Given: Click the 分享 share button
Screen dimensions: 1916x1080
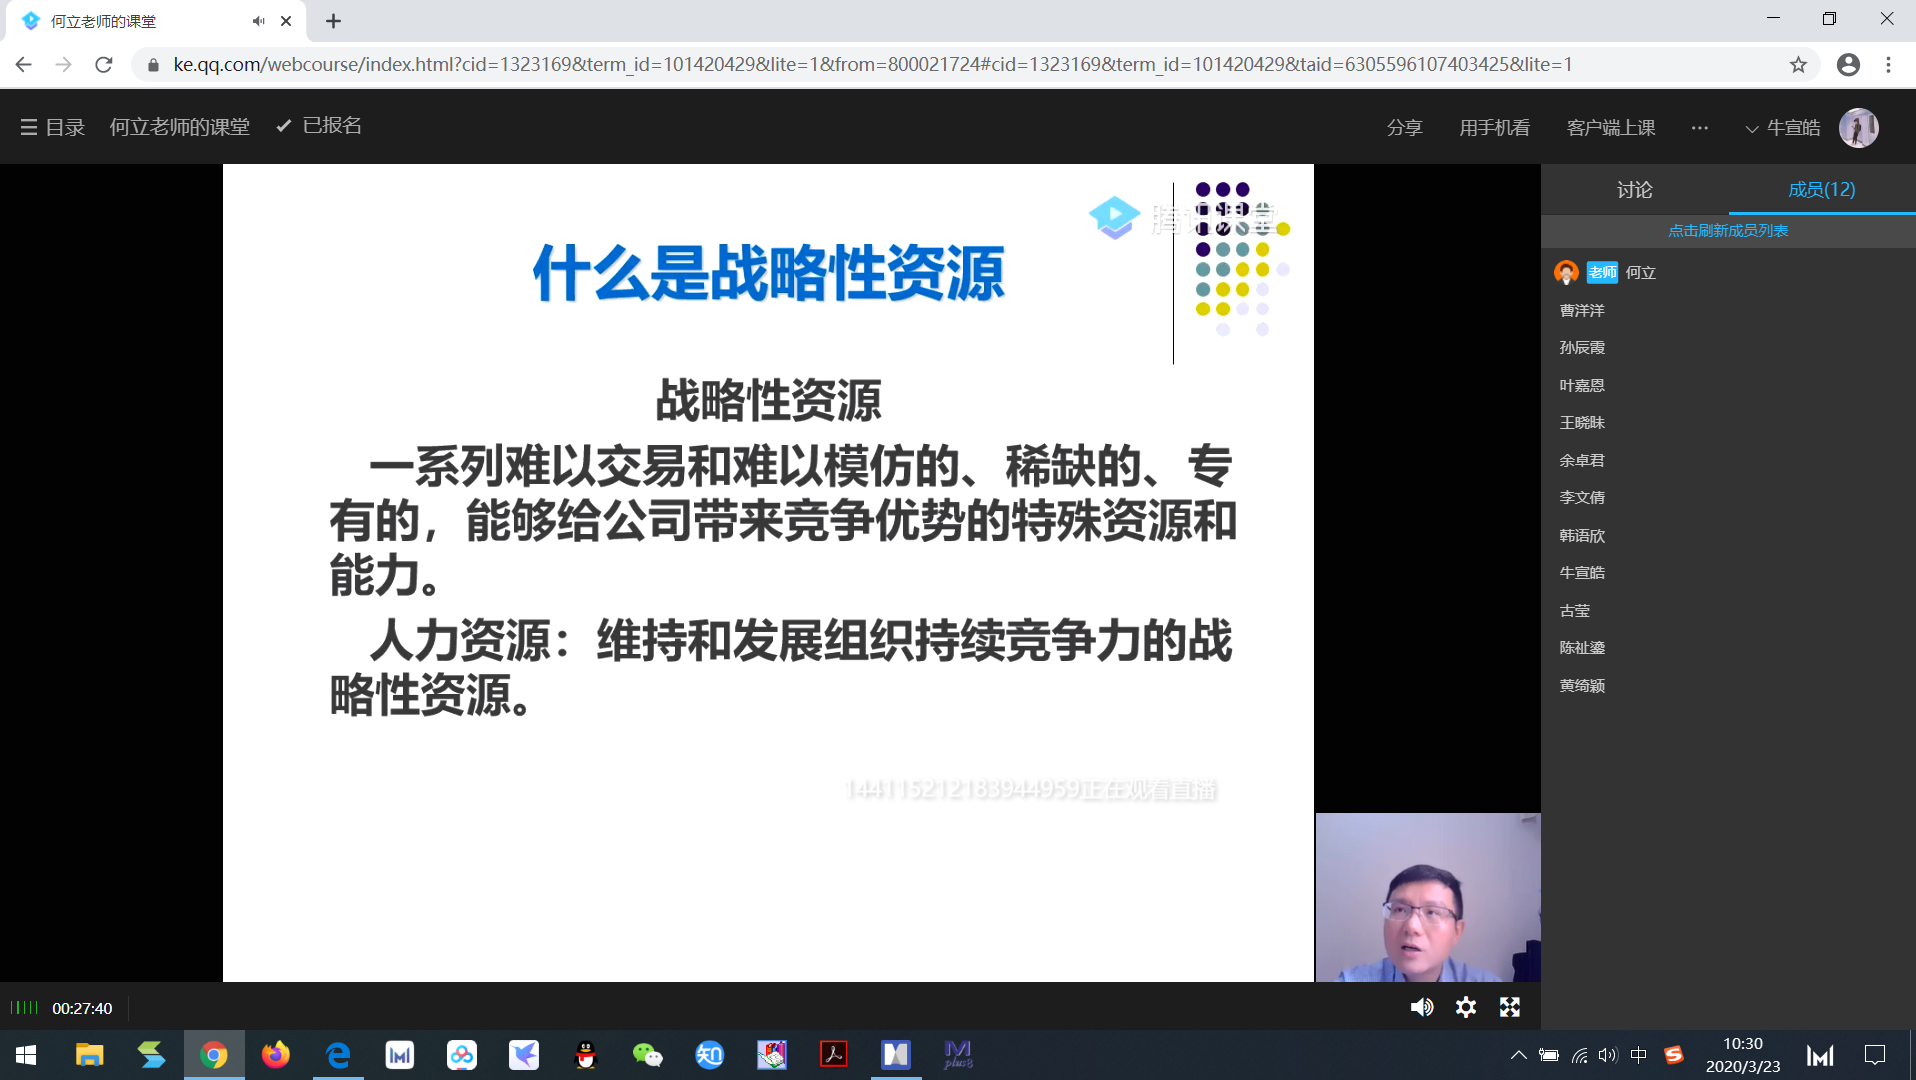Looking at the screenshot, I should [x=1404, y=128].
